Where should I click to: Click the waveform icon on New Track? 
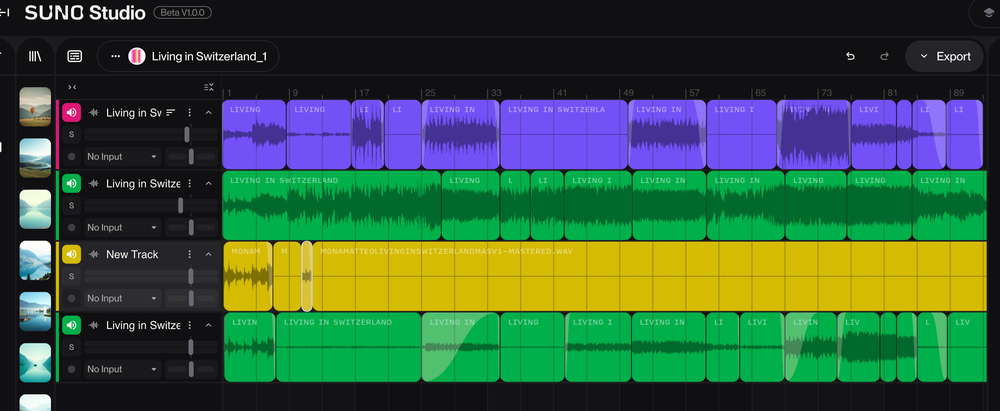[95, 255]
